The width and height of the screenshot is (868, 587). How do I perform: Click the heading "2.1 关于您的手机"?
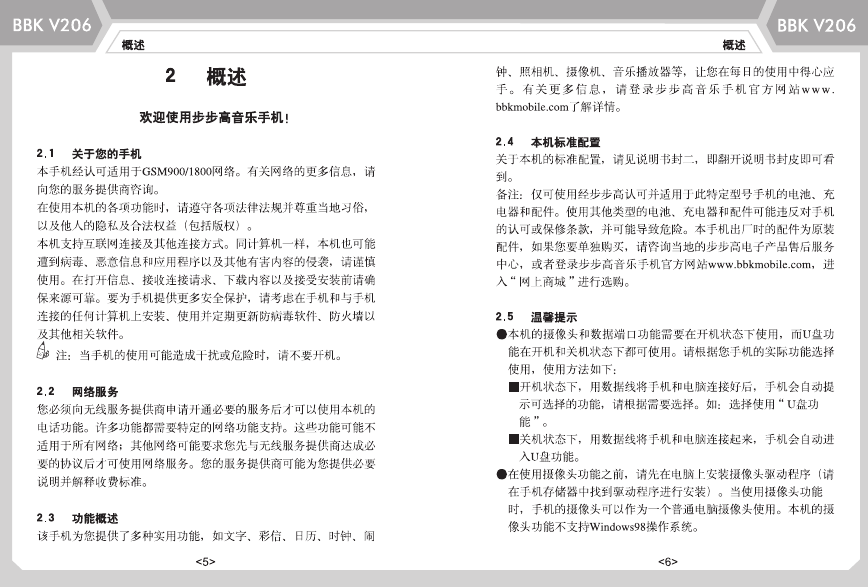tap(89, 154)
